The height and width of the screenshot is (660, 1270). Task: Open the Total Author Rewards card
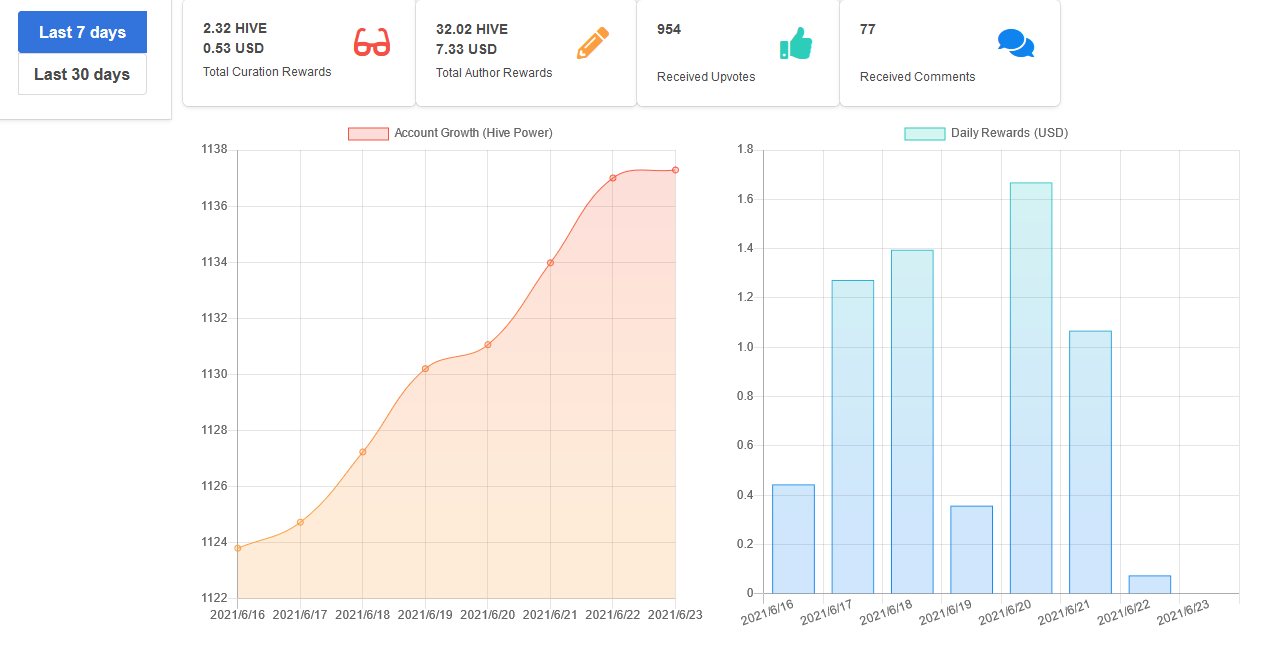coord(526,52)
